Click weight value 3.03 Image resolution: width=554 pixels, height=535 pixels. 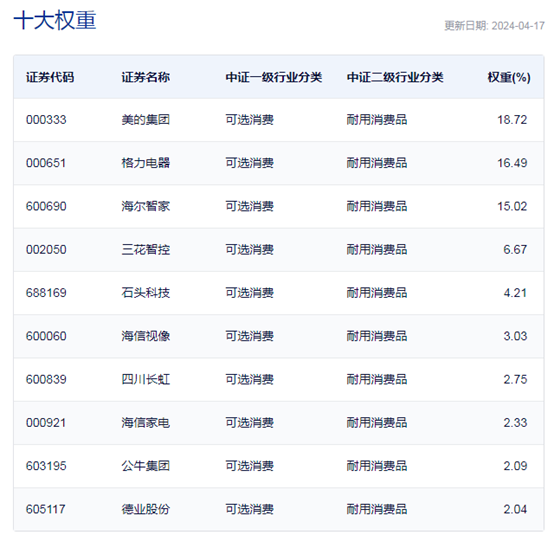point(515,336)
